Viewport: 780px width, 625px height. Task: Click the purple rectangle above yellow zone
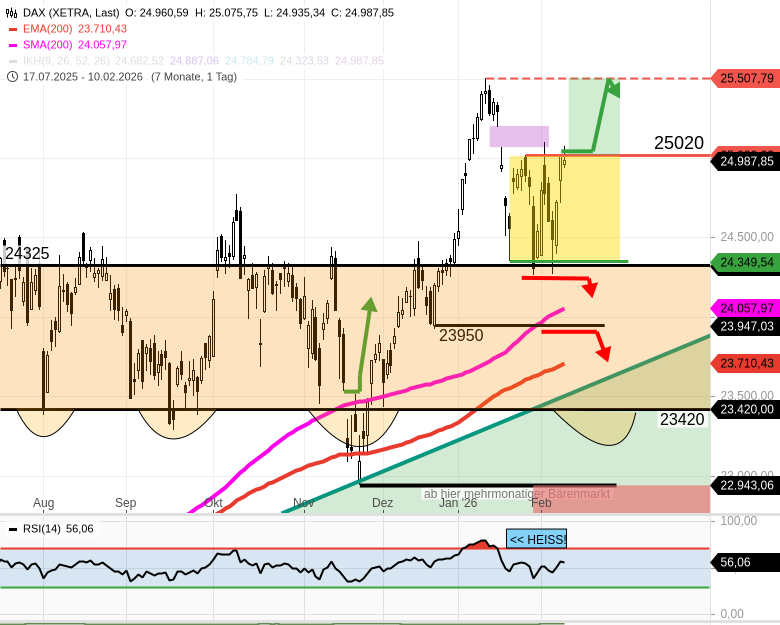tap(519, 136)
